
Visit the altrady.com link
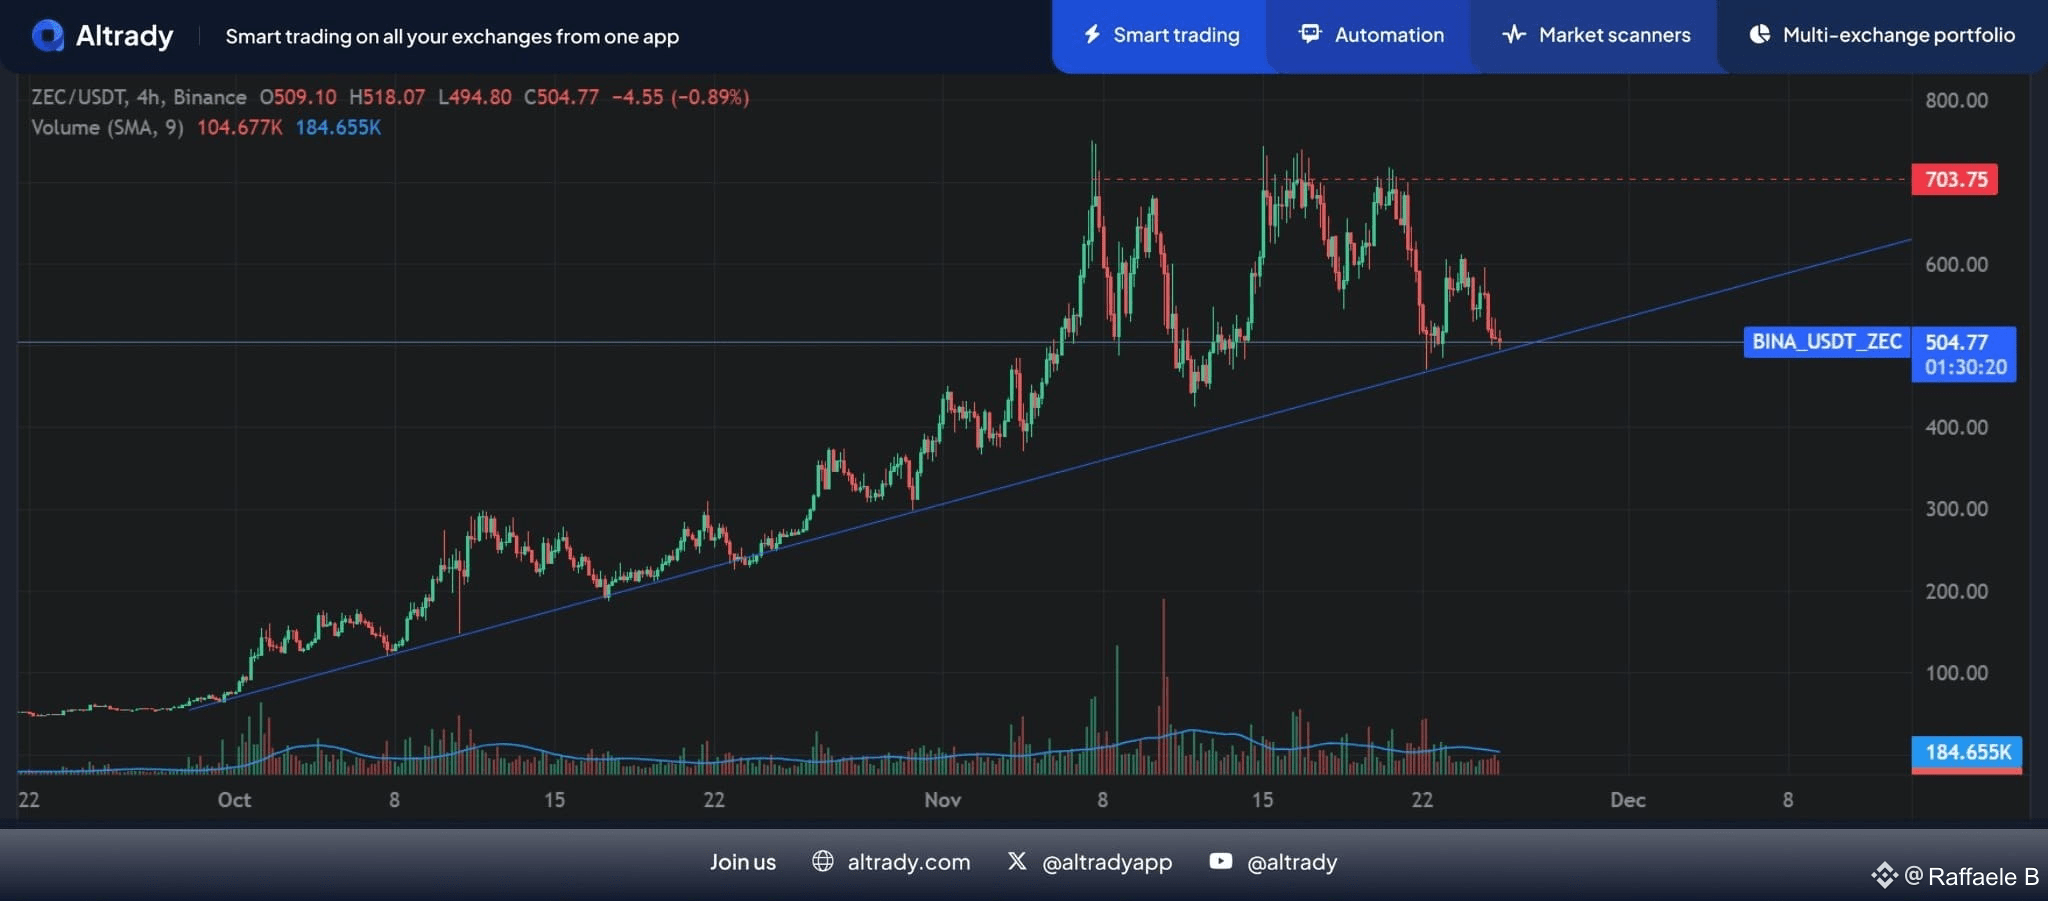click(908, 862)
